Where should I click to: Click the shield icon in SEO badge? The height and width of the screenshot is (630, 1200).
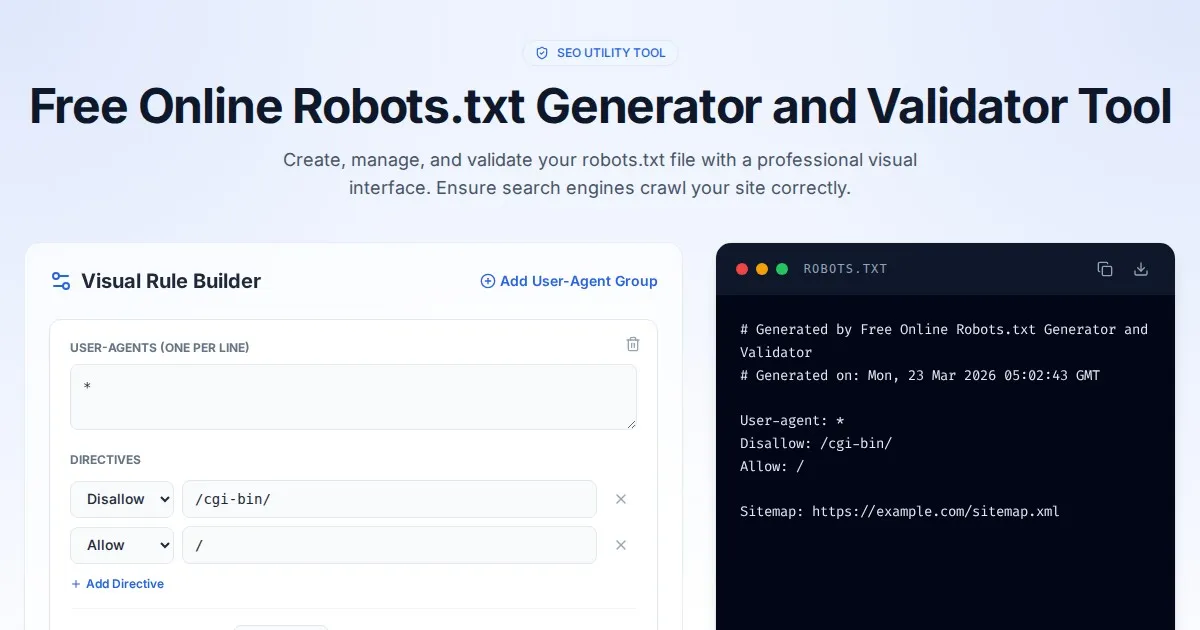542,53
